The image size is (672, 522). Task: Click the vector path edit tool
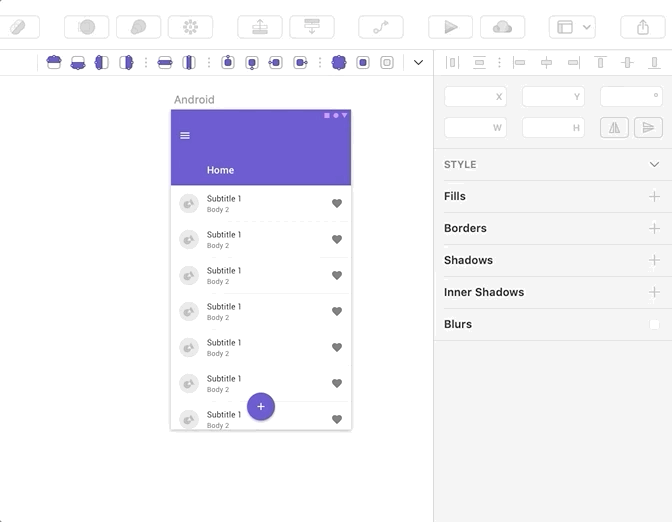point(381,27)
